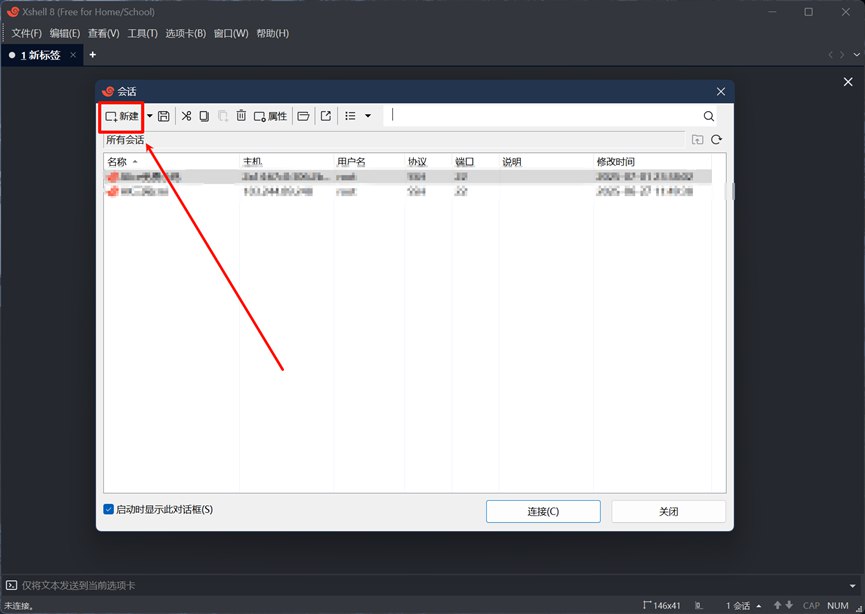
Task: Open the 工具 menu
Action: (142, 32)
